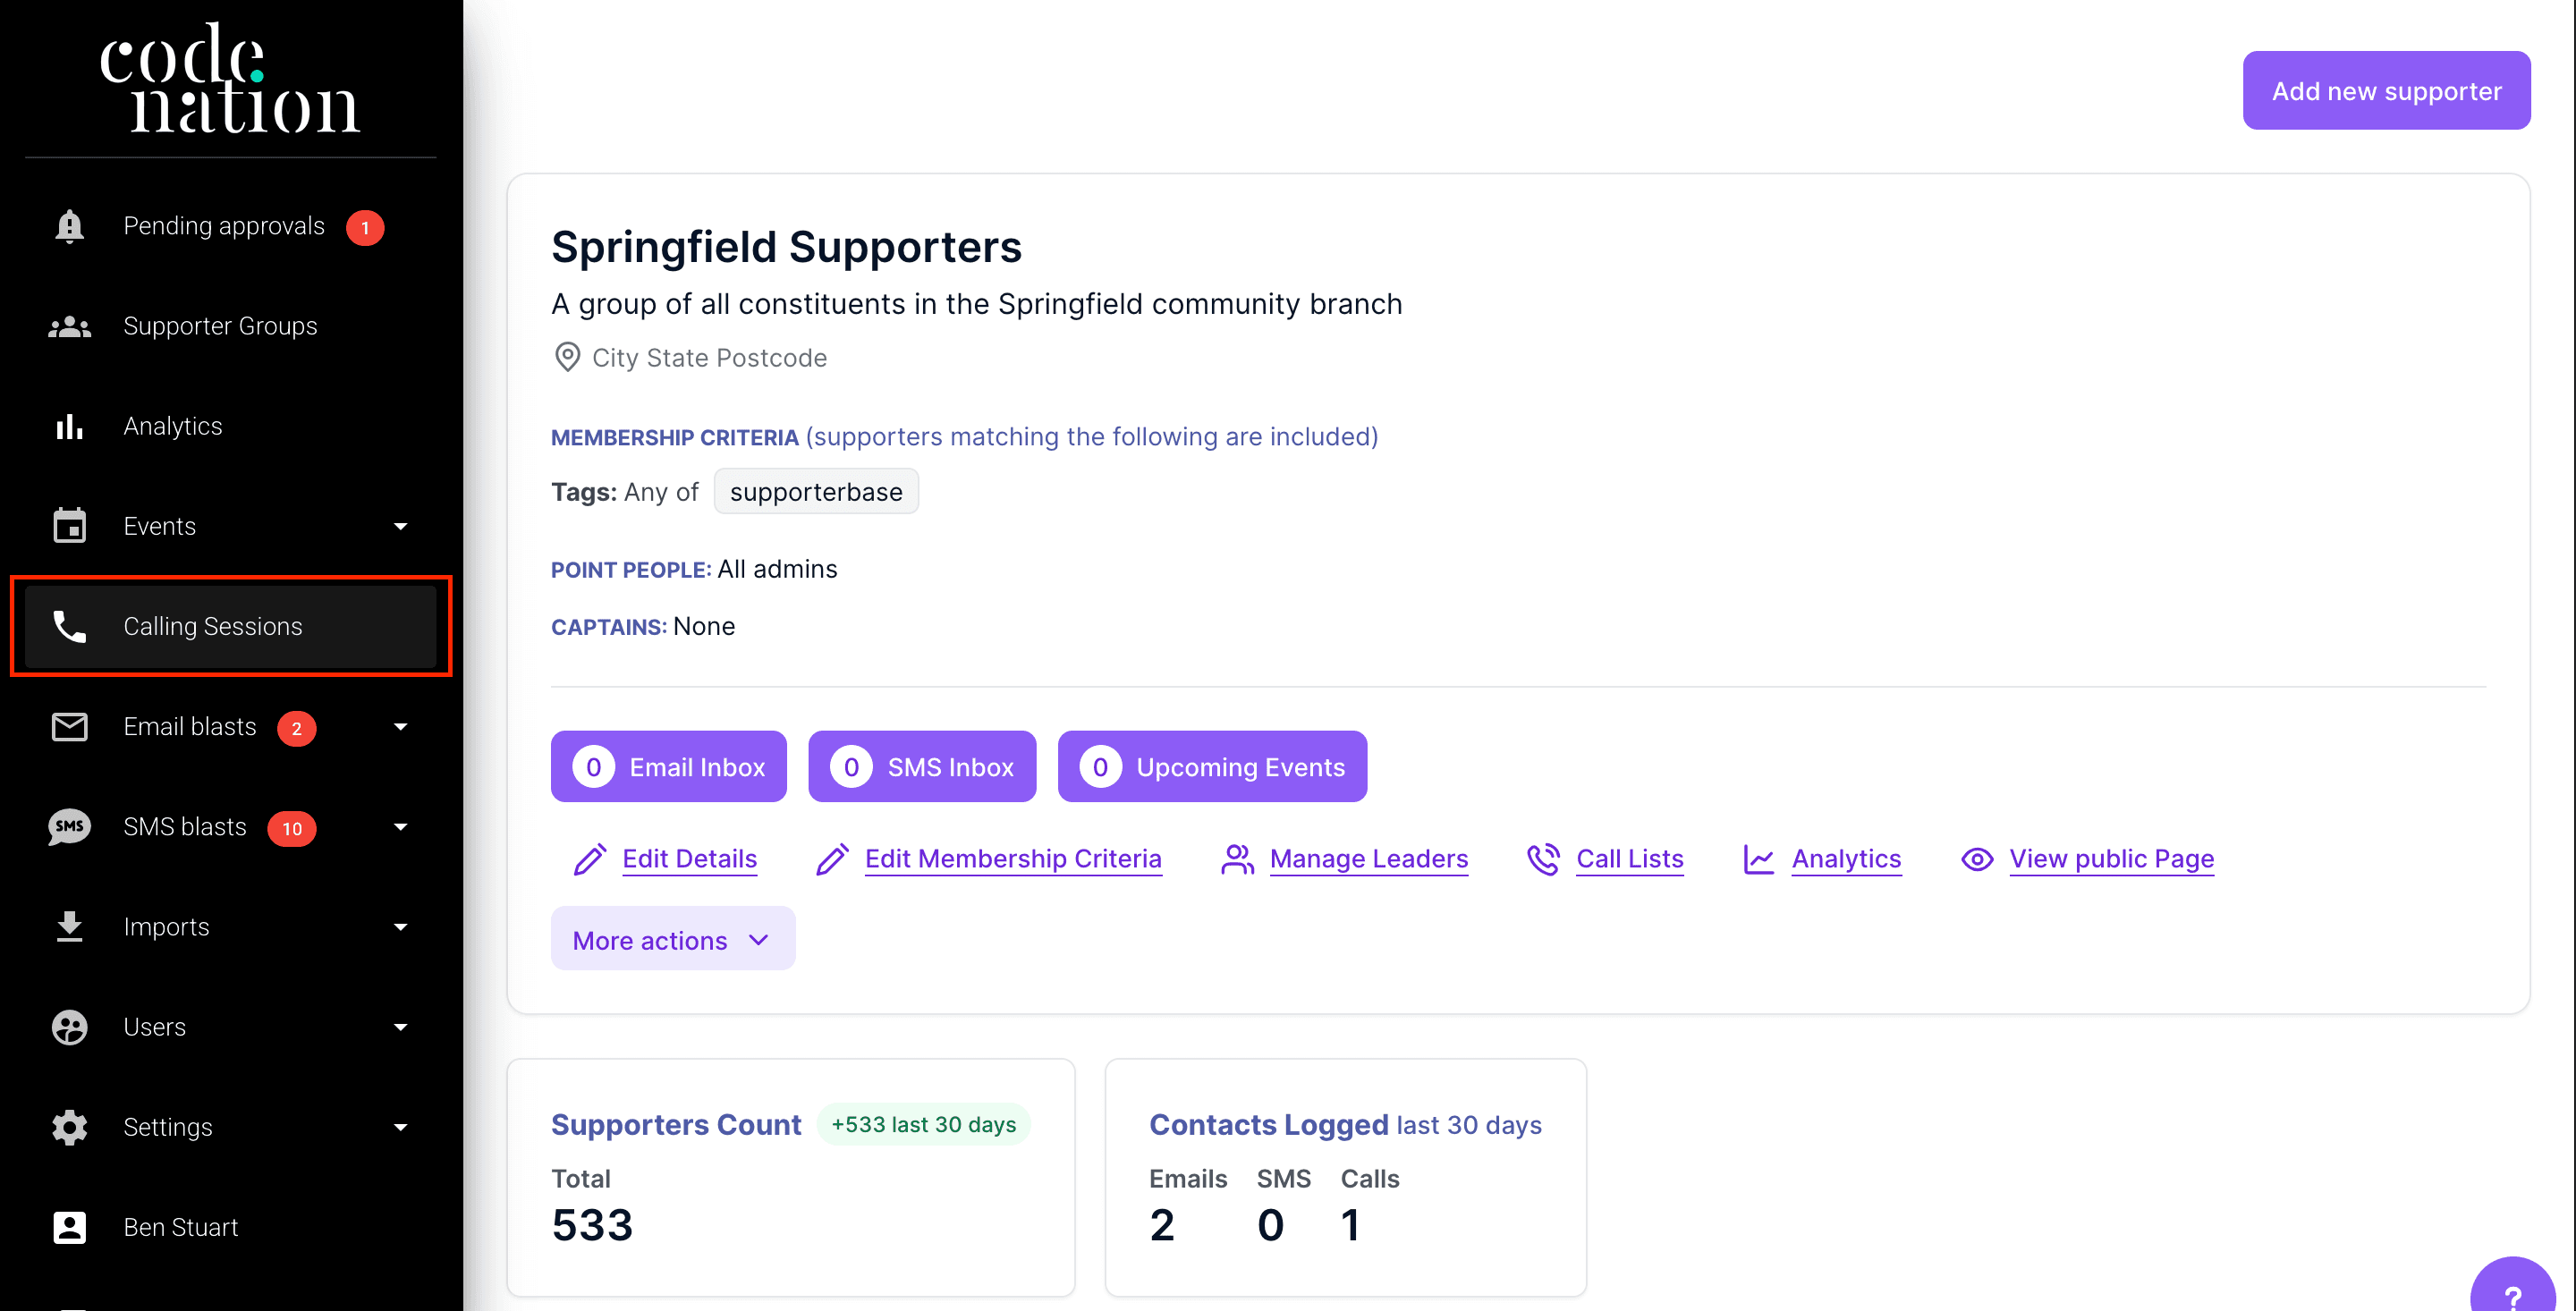Open the Users sidebar menu item
2576x1311 pixels.
155,1027
